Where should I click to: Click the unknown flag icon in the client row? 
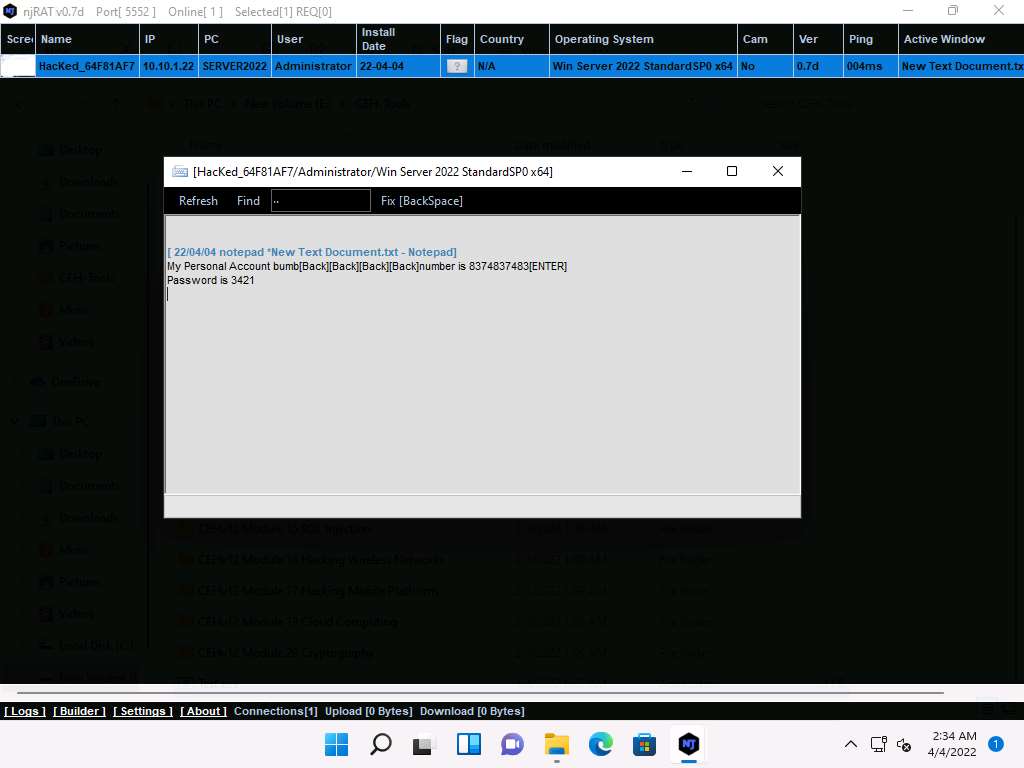[x=457, y=66]
